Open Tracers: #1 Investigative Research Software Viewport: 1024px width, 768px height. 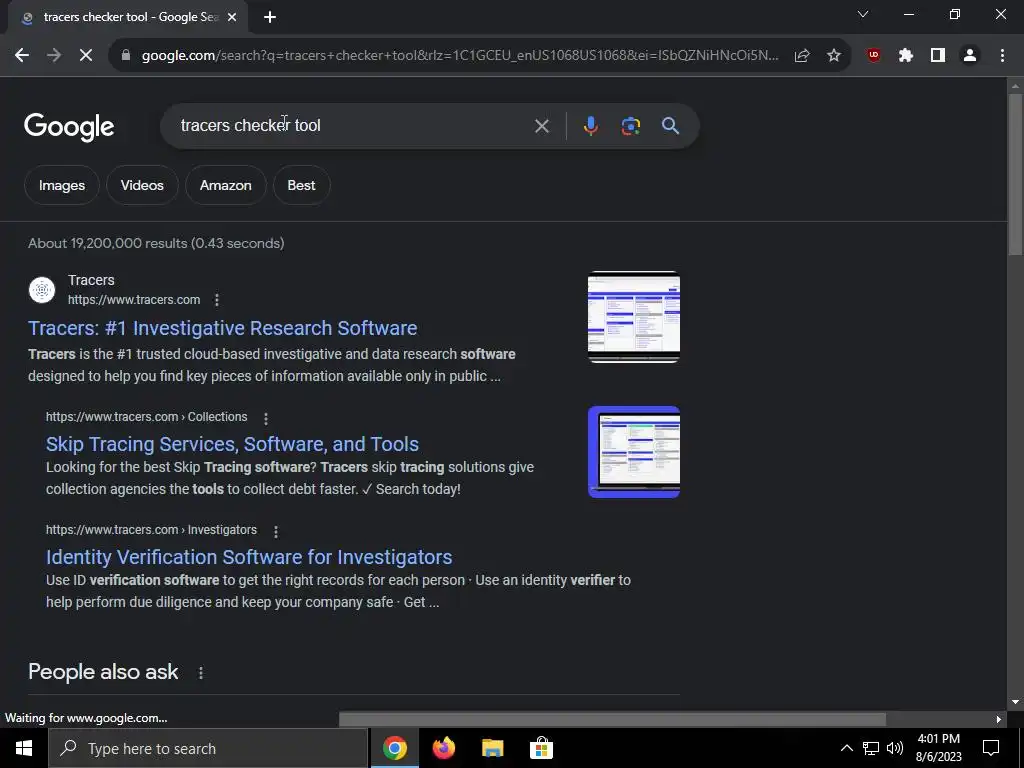tap(223, 328)
